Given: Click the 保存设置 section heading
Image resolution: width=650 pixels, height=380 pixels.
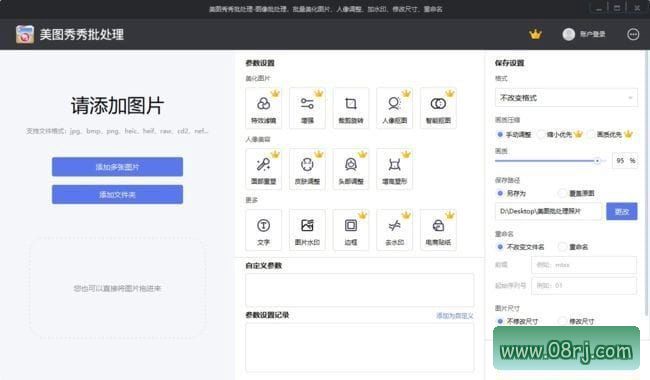Looking at the screenshot, I should tap(509, 63).
